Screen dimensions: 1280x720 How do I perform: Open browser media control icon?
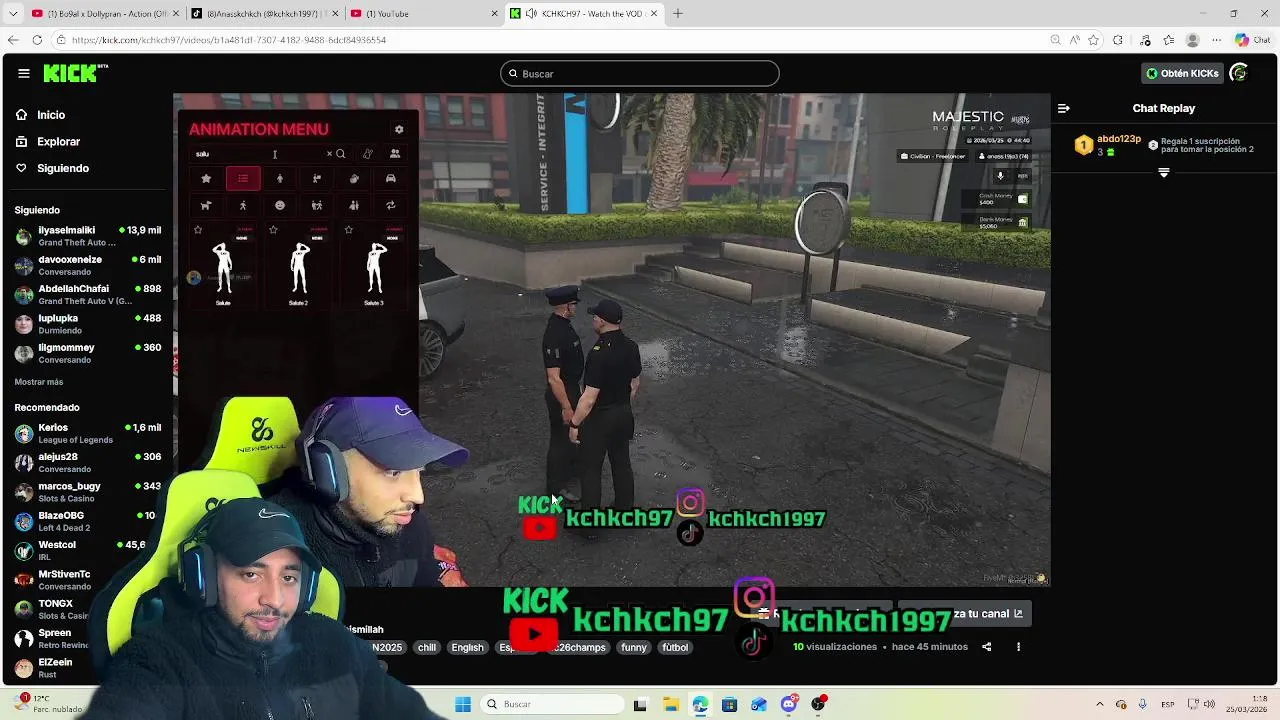point(1145,40)
